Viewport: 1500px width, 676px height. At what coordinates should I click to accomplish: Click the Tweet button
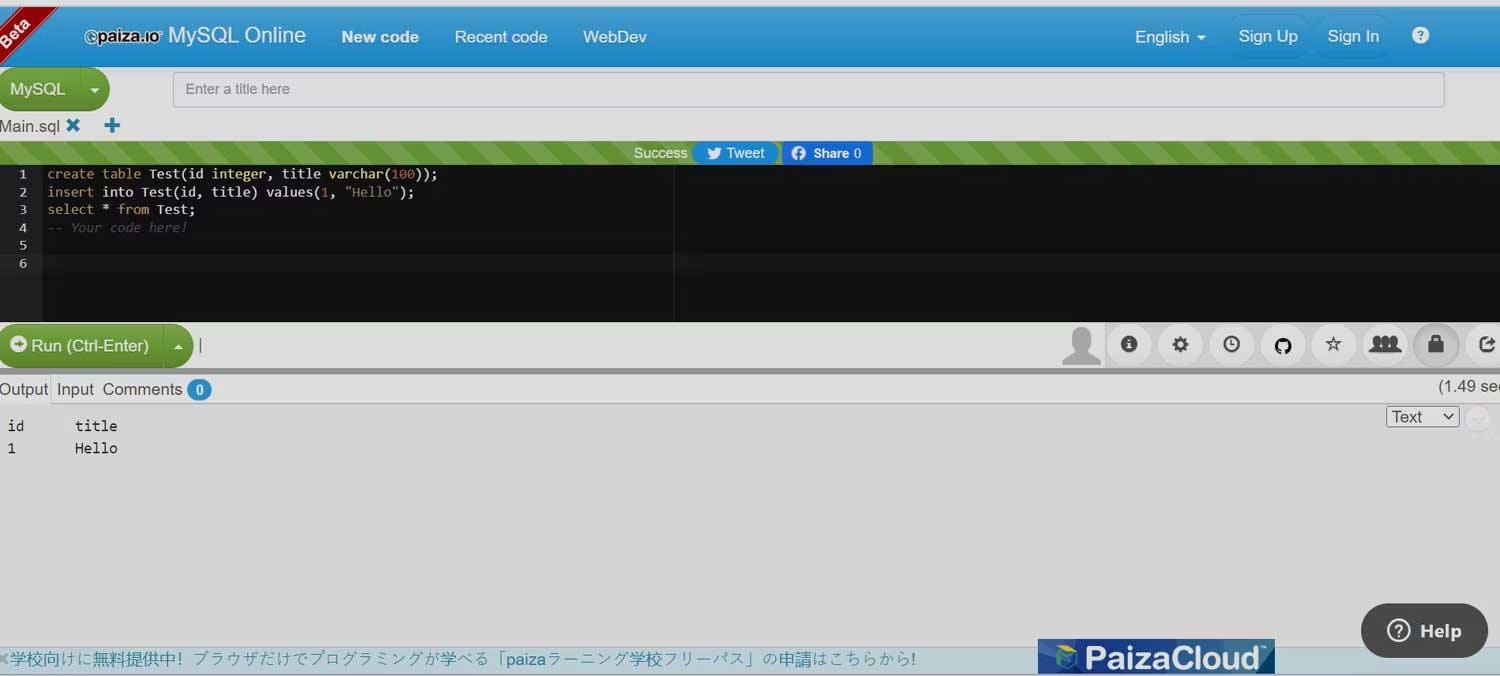(x=736, y=153)
